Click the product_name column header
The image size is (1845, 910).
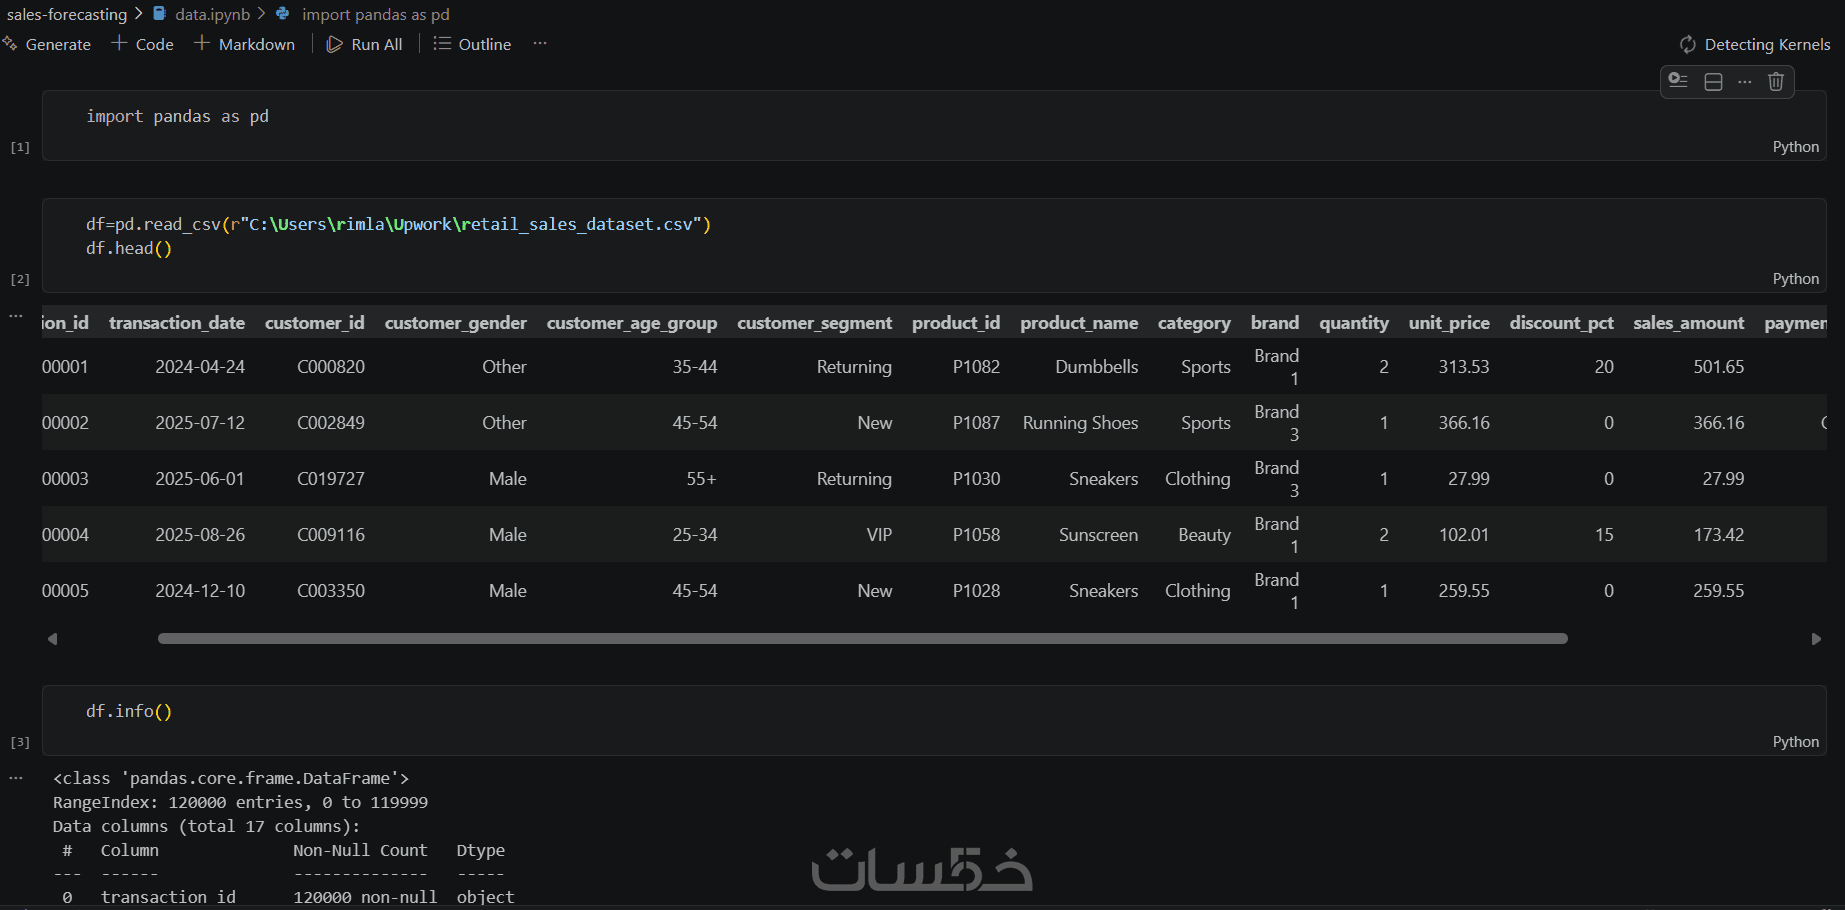(1079, 323)
